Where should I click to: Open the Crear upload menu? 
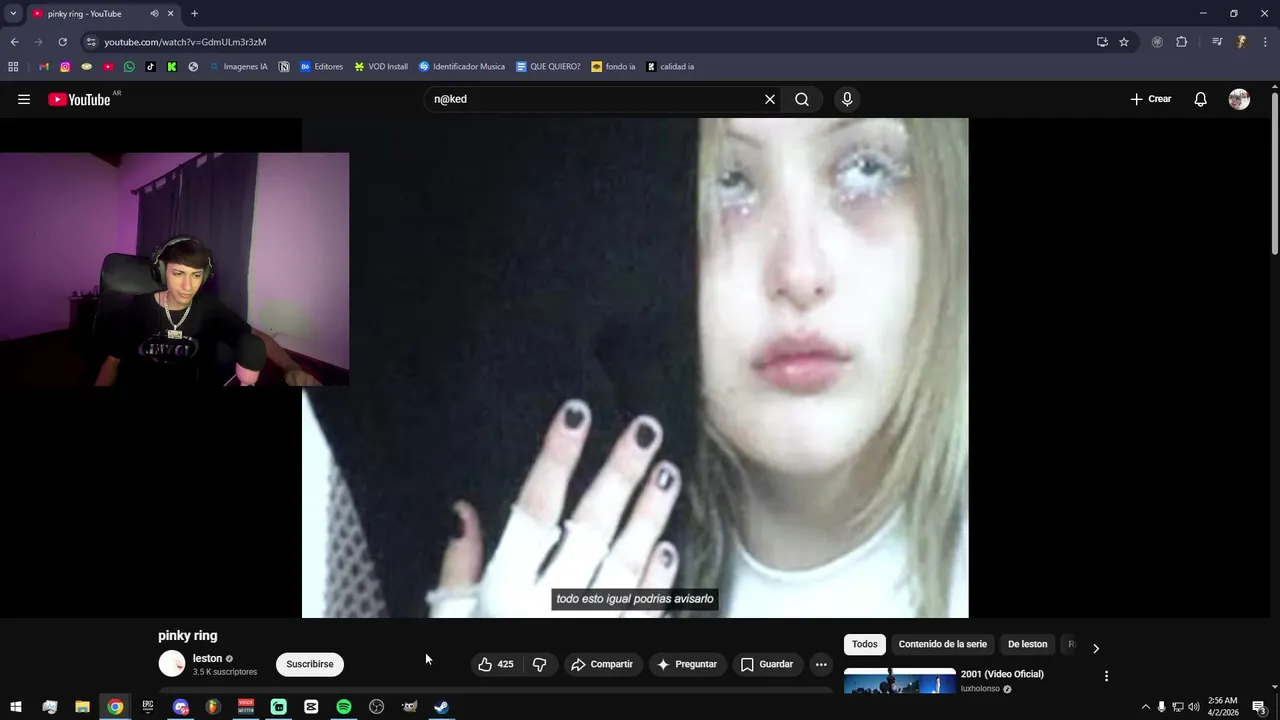click(x=1151, y=99)
